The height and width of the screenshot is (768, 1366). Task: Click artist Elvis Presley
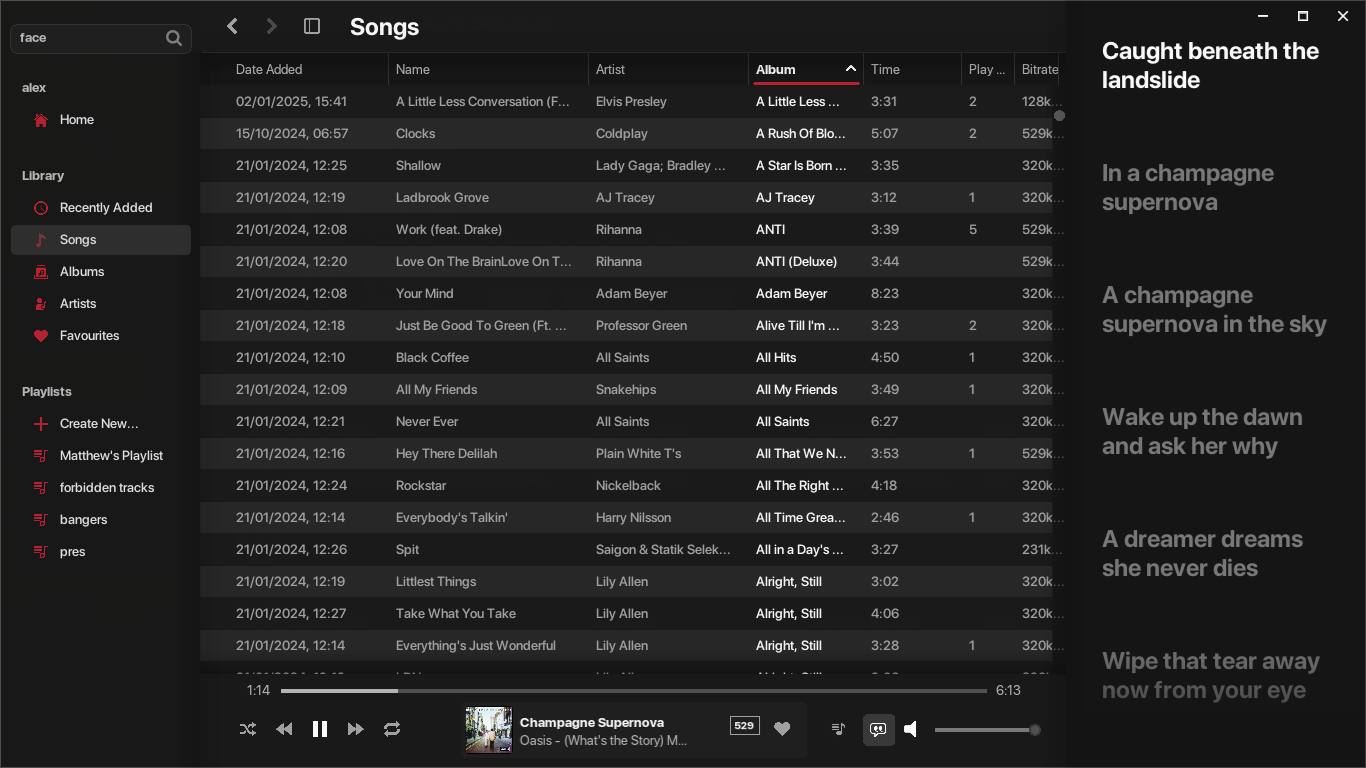[631, 102]
